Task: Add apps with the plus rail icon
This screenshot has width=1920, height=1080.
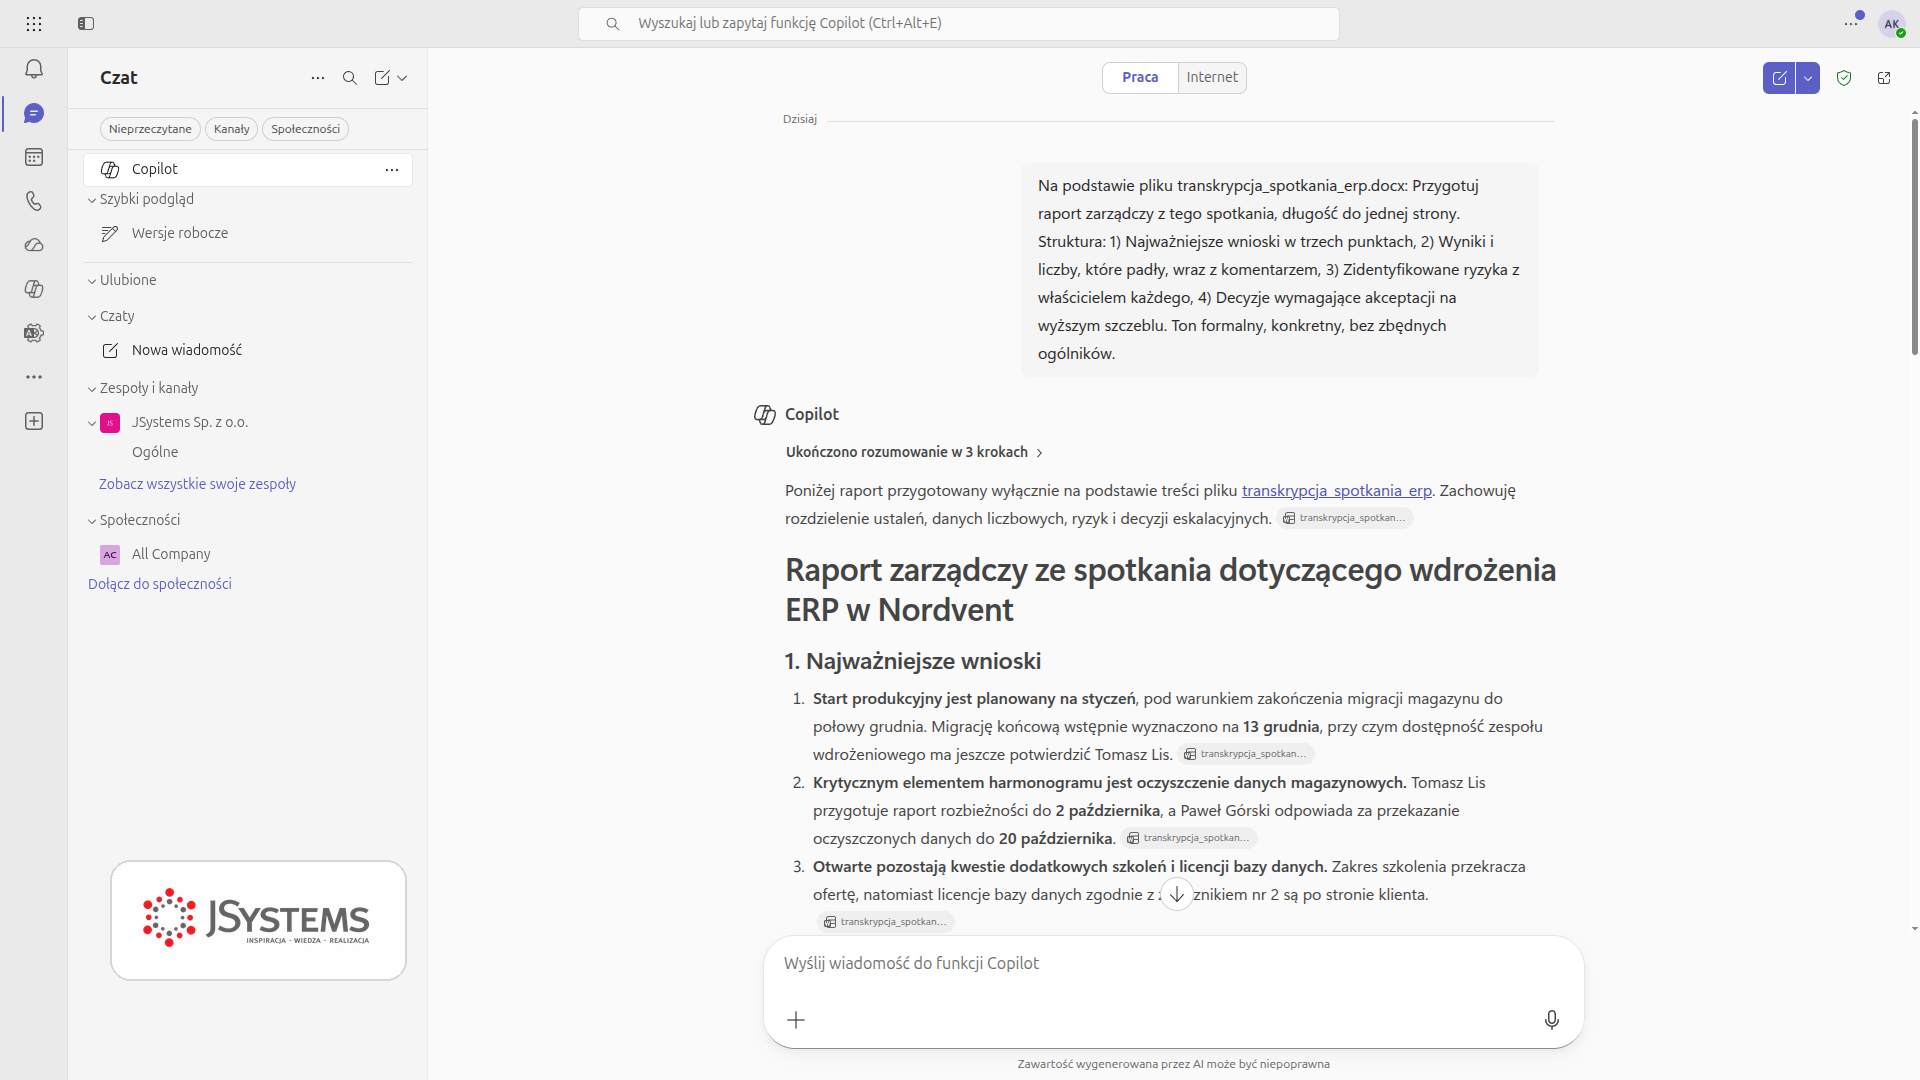Action: 34,421
